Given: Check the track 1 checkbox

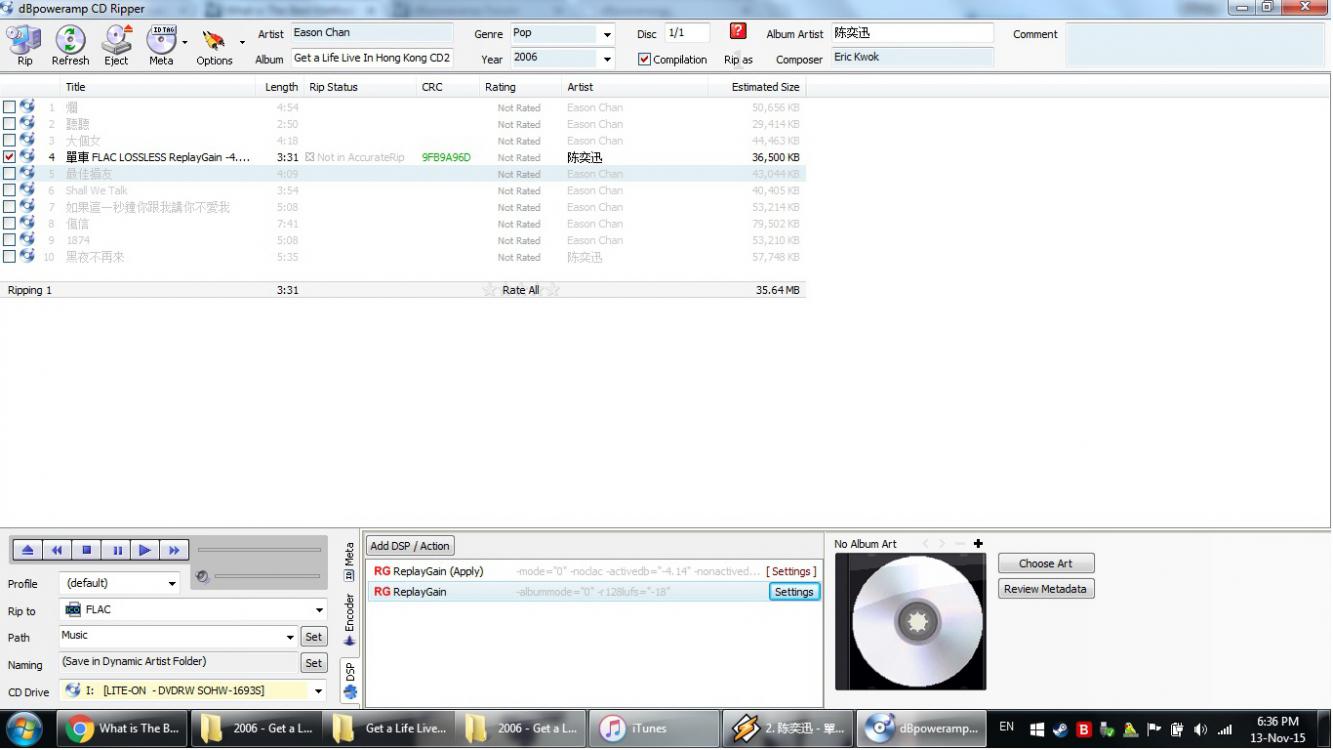Looking at the screenshot, I should click(9, 107).
